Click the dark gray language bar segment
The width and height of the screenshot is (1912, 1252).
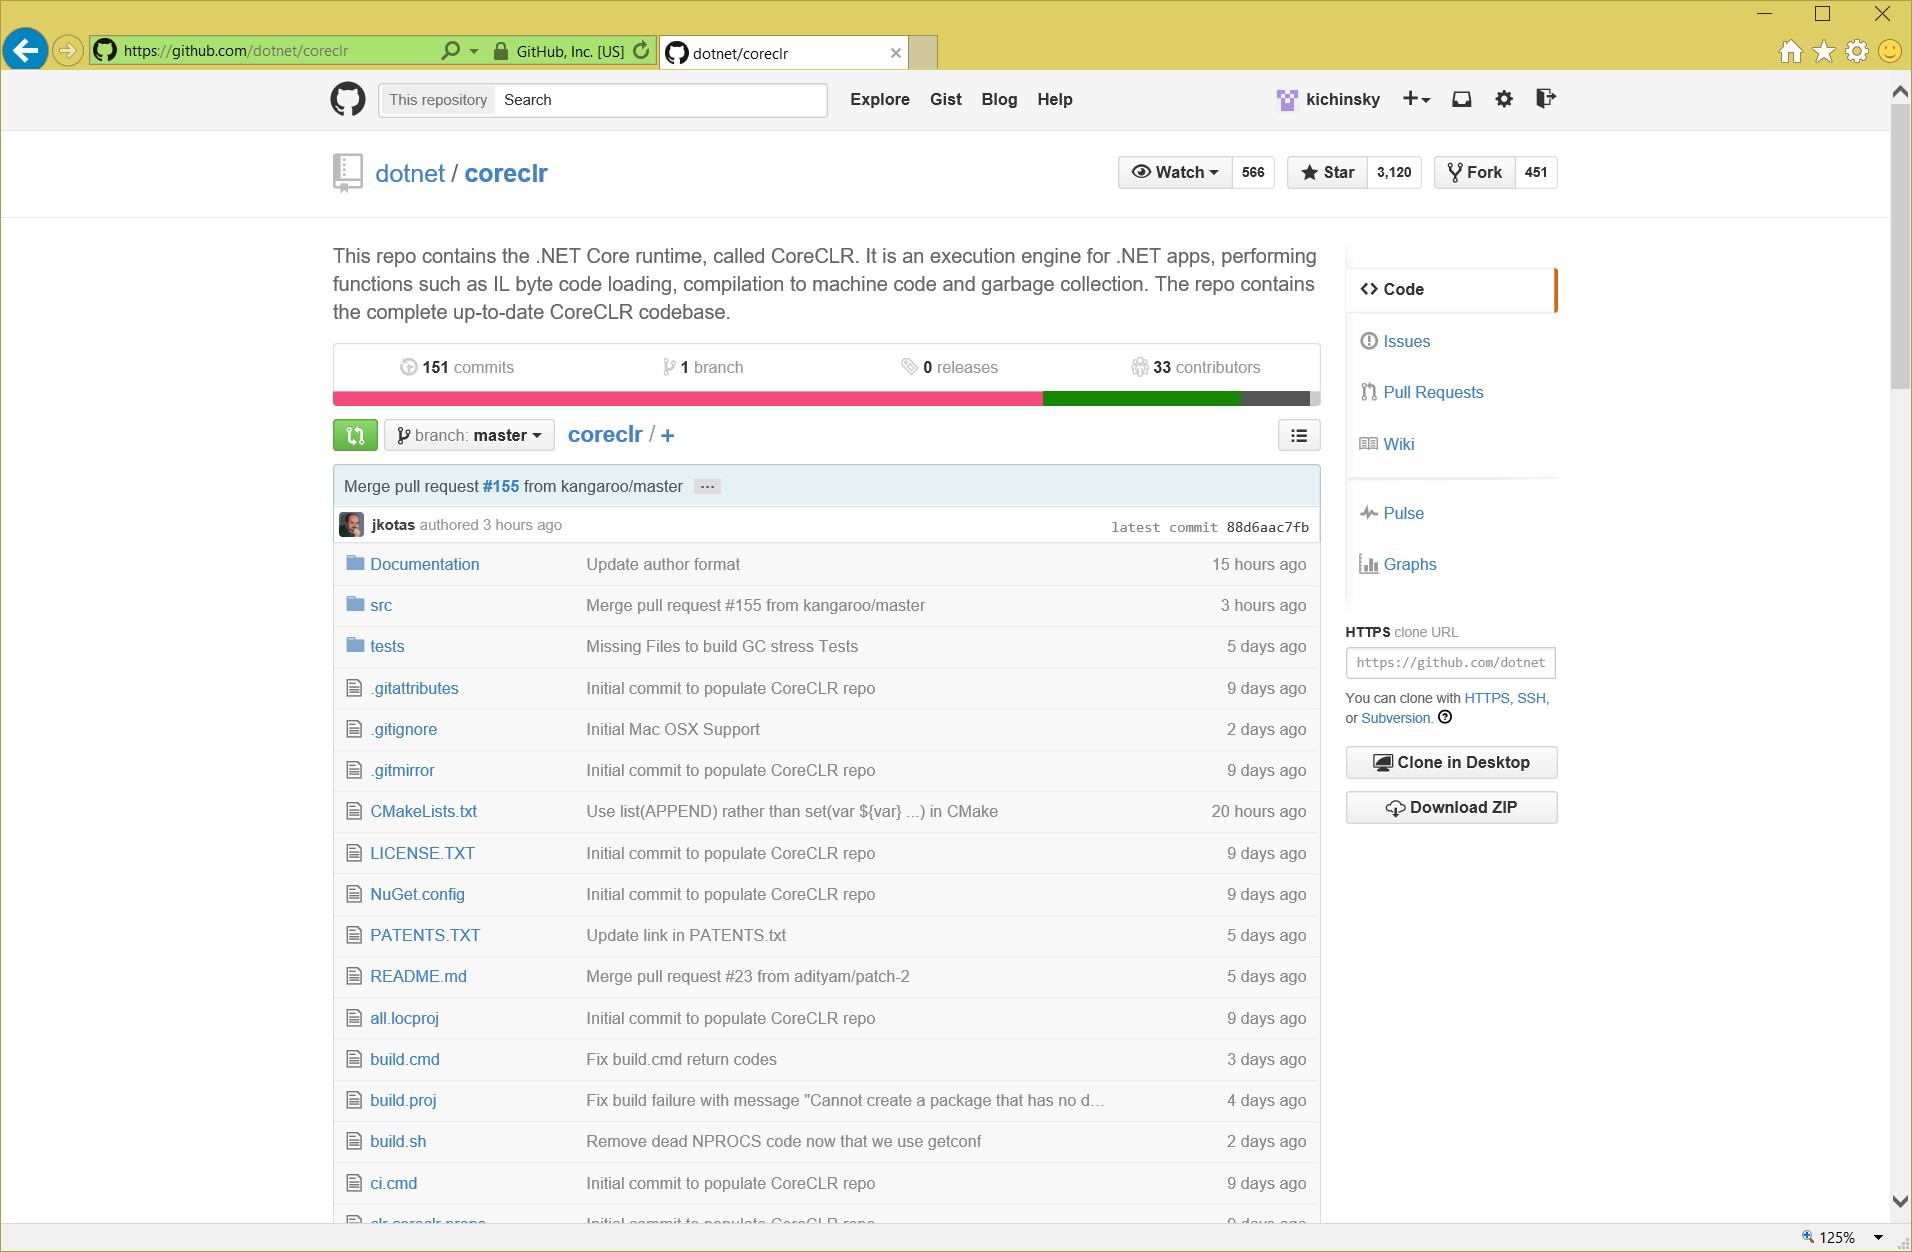[1275, 398]
